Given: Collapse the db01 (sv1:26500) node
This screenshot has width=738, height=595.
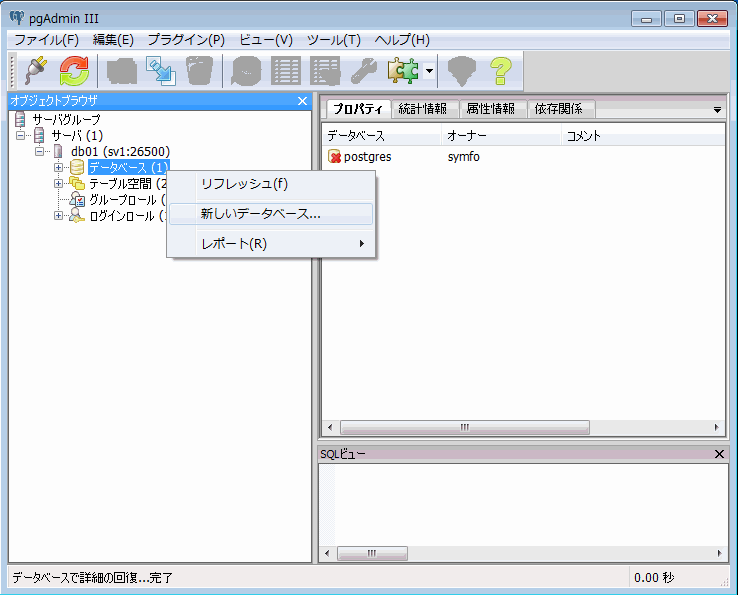Looking at the screenshot, I should (x=40, y=152).
